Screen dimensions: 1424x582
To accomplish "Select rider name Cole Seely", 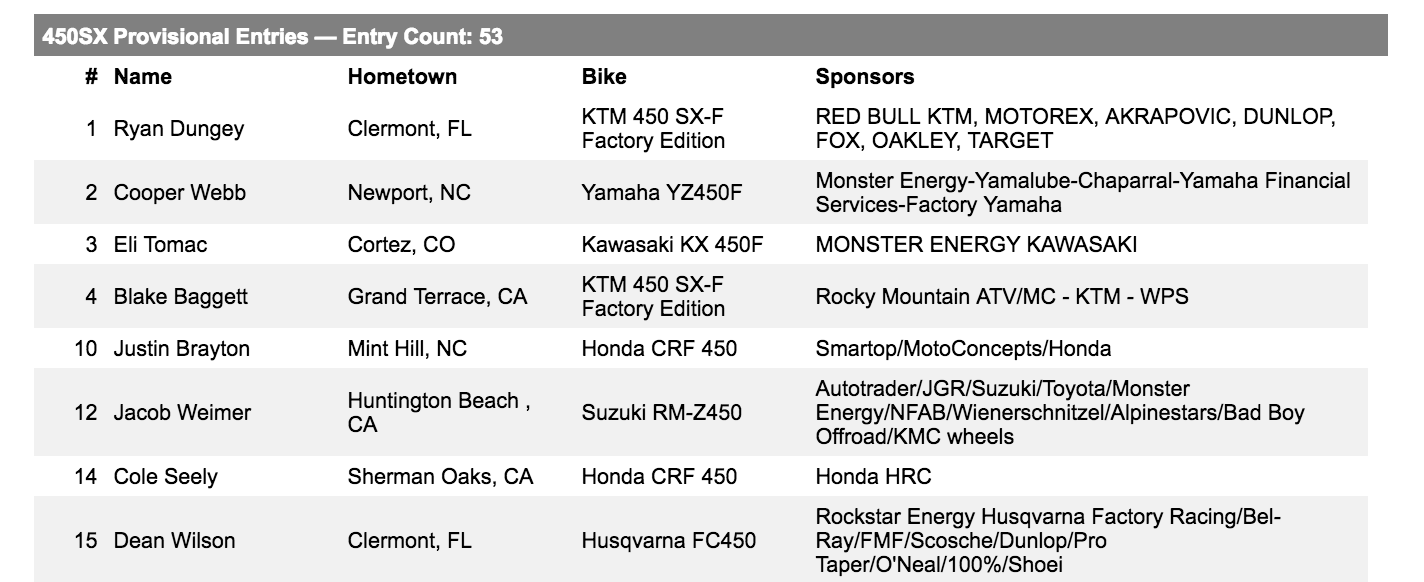I will pos(165,477).
